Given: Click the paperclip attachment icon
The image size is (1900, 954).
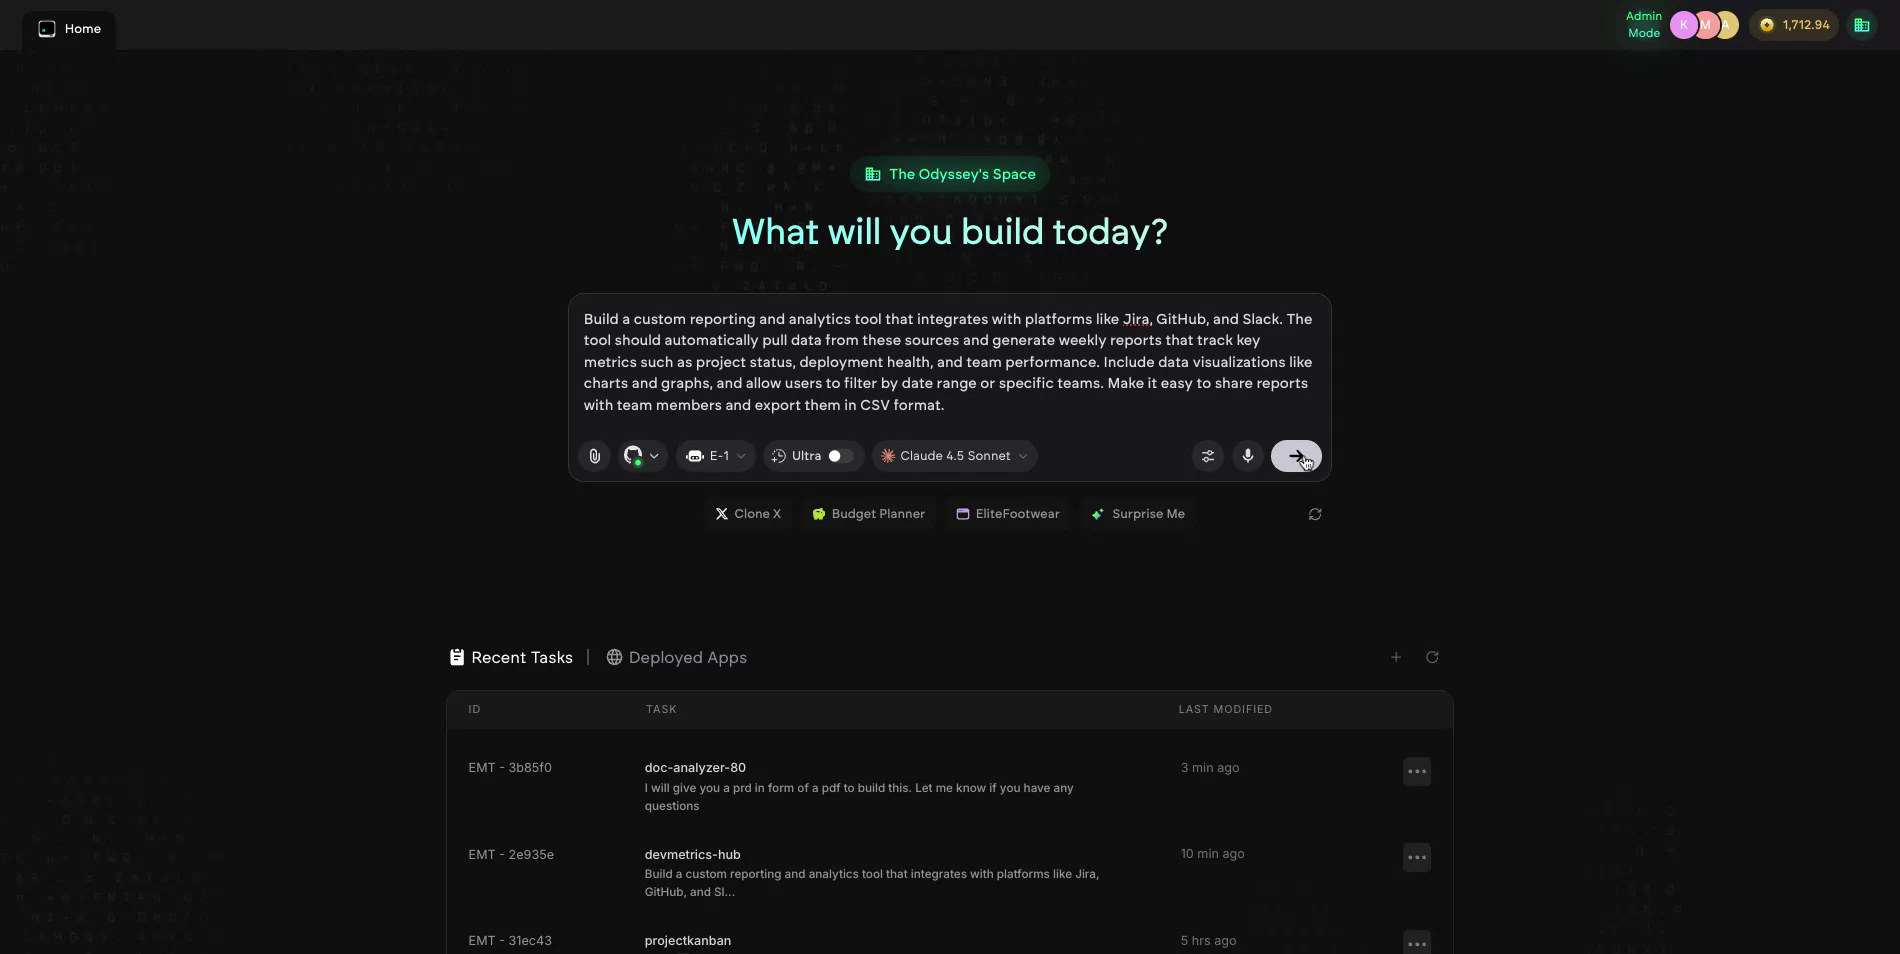Looking at the screenshot, I should 593,456.
